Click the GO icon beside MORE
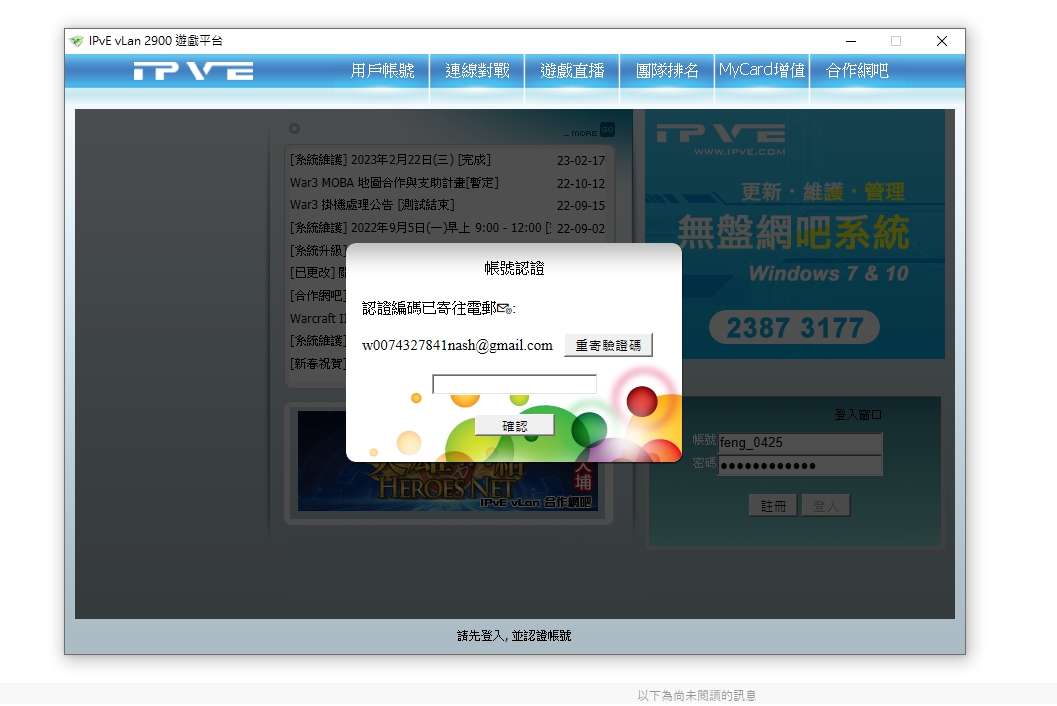 click(x=607, y=129)
